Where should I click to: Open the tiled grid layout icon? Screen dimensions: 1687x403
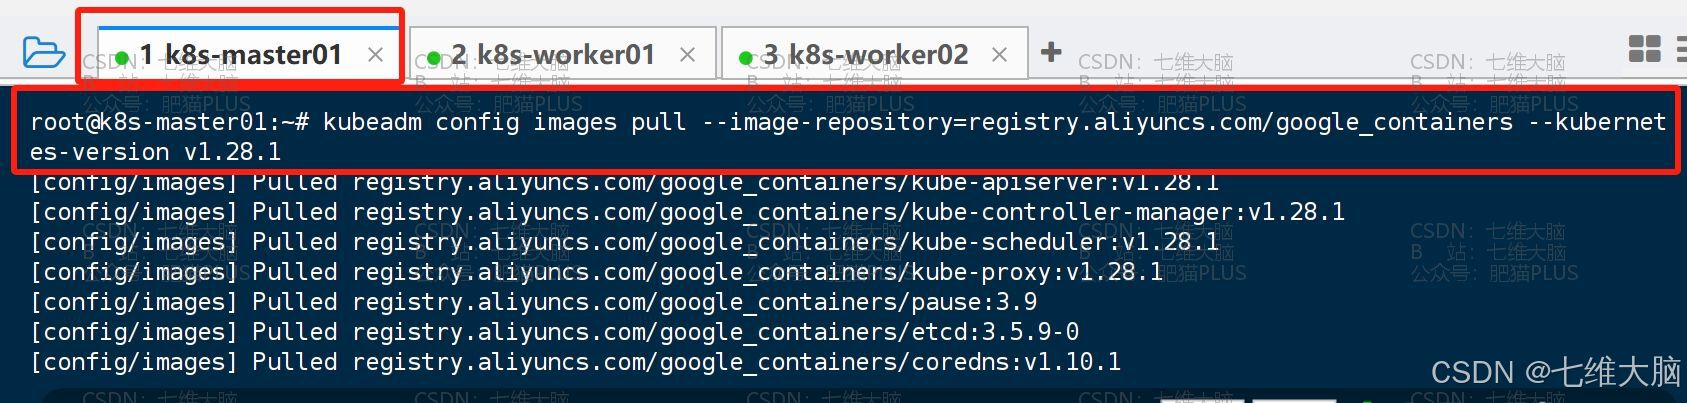1645,49
